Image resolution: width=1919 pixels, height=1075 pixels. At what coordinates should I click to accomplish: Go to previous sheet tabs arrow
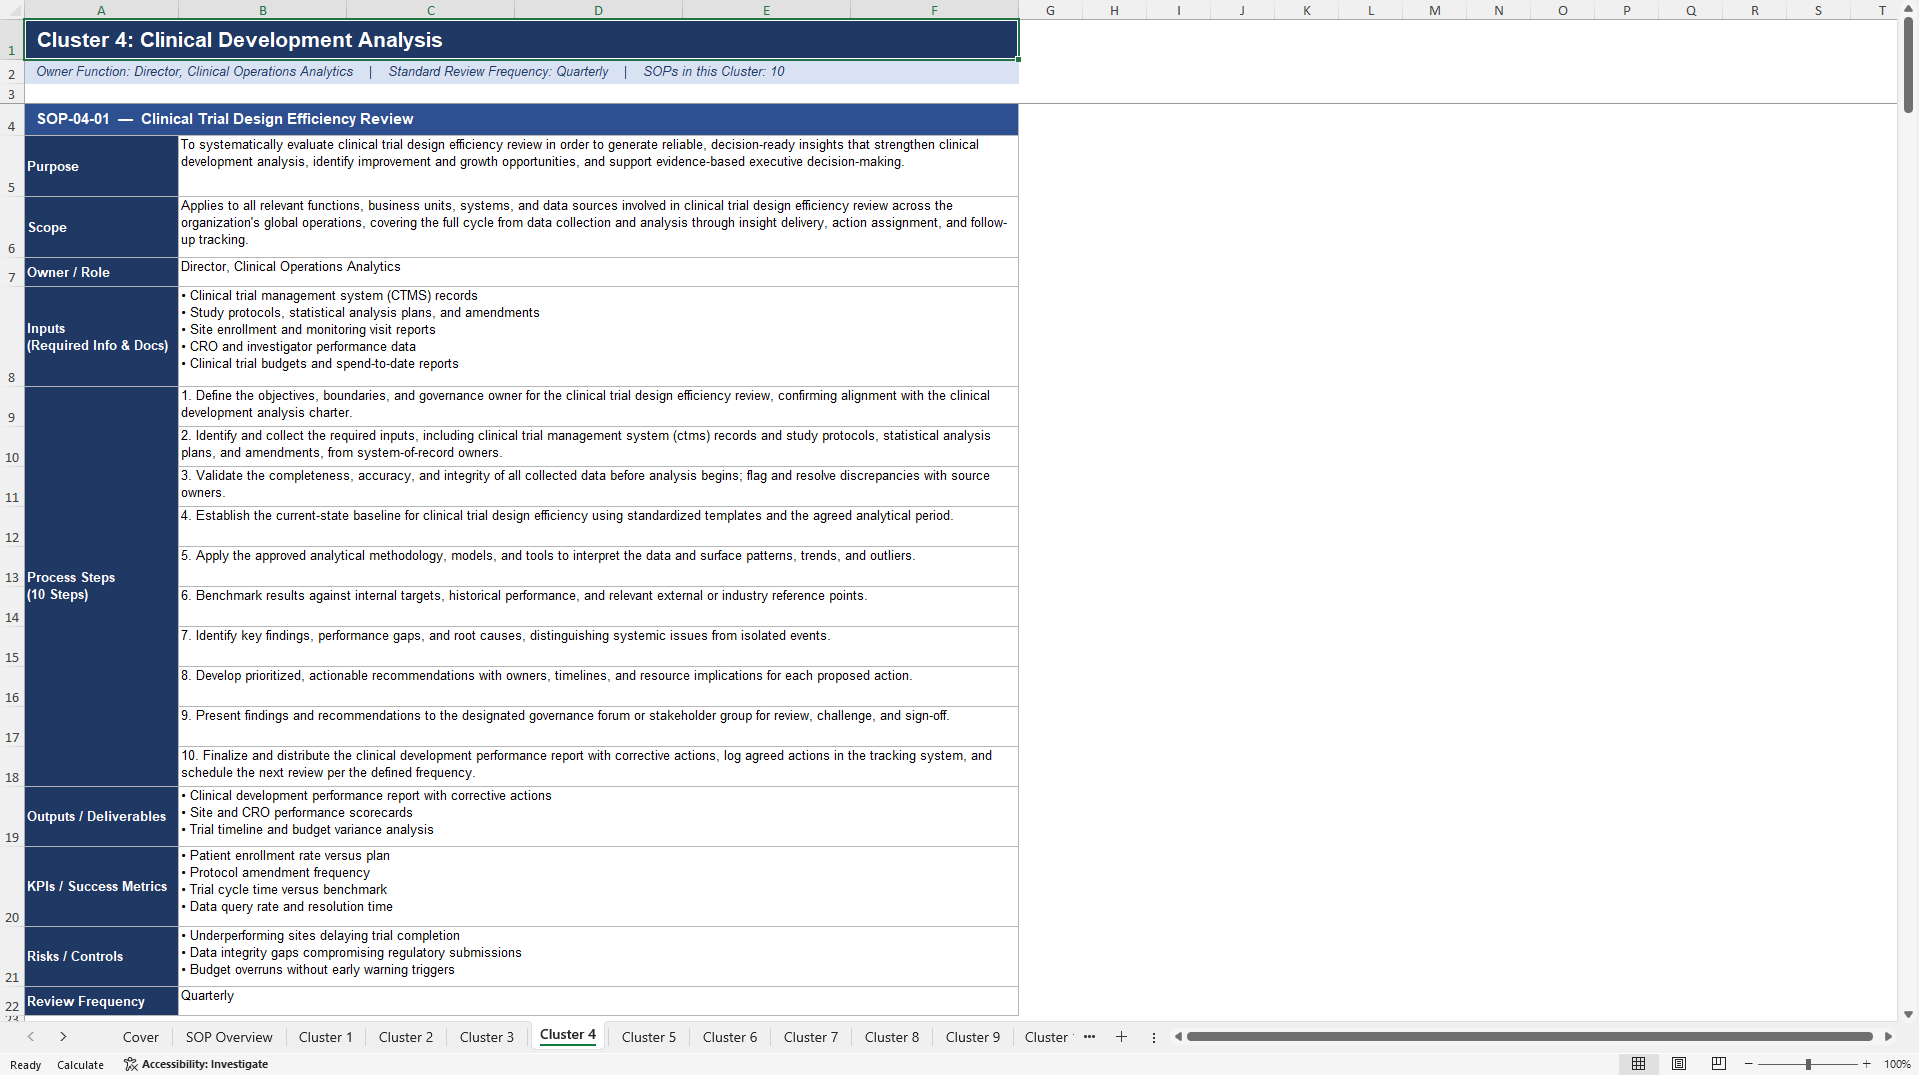[31, 1037]
